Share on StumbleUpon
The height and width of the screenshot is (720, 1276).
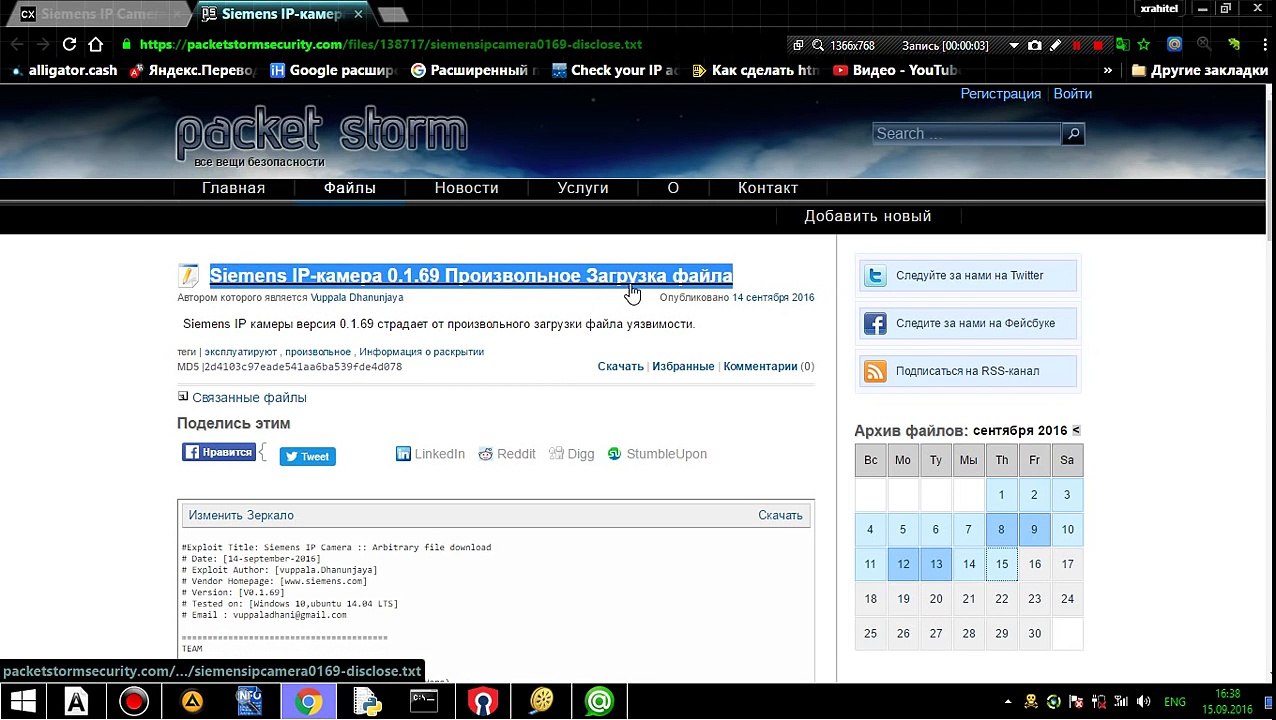pos(657,454)
